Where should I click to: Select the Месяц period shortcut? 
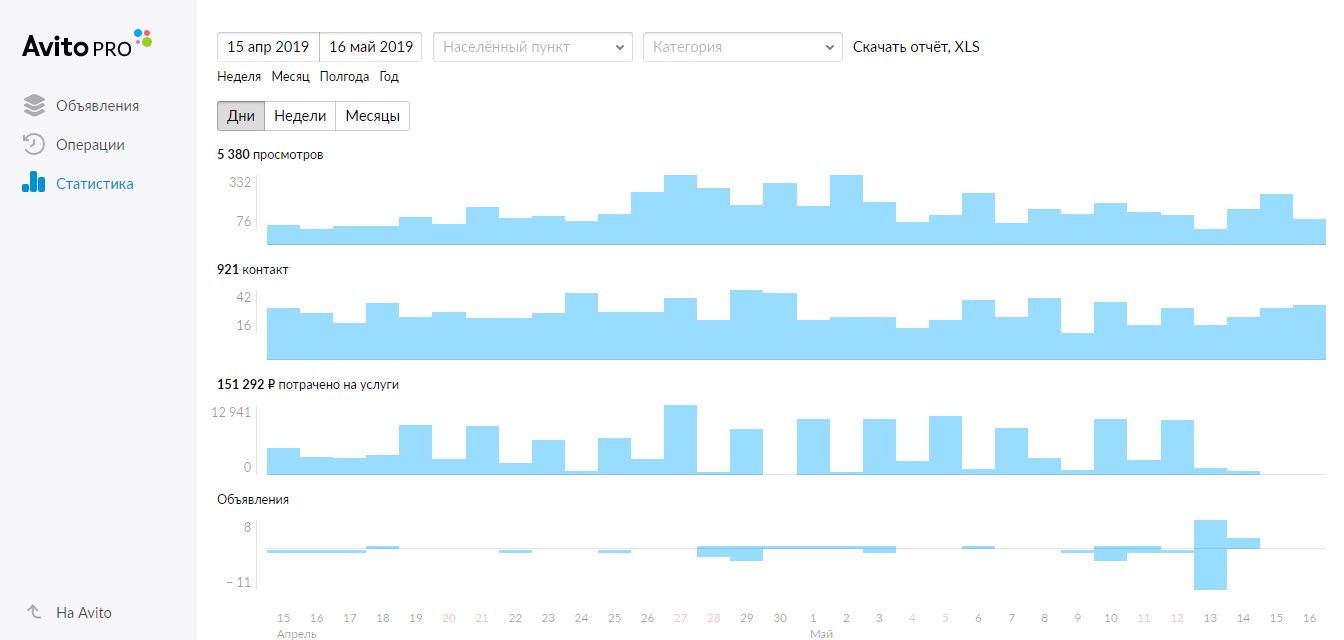tap(290, 77)
